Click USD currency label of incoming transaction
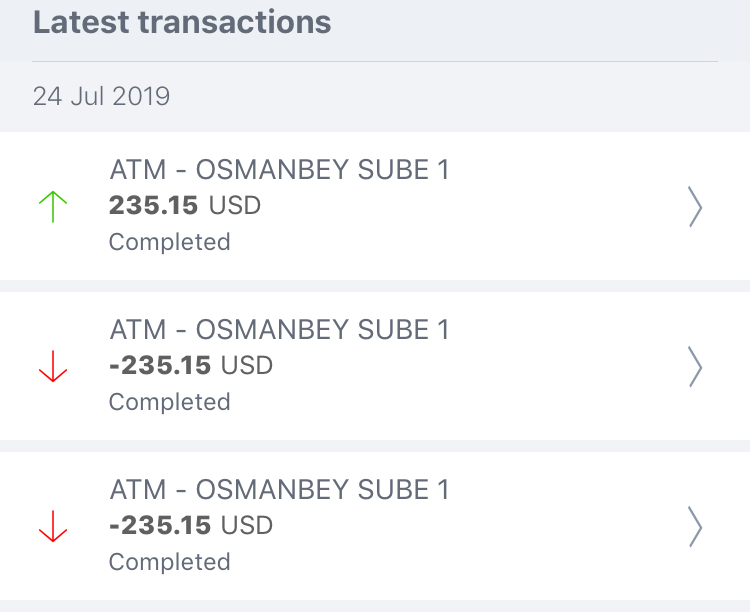The image size is (750, 612). coord(235,206)
